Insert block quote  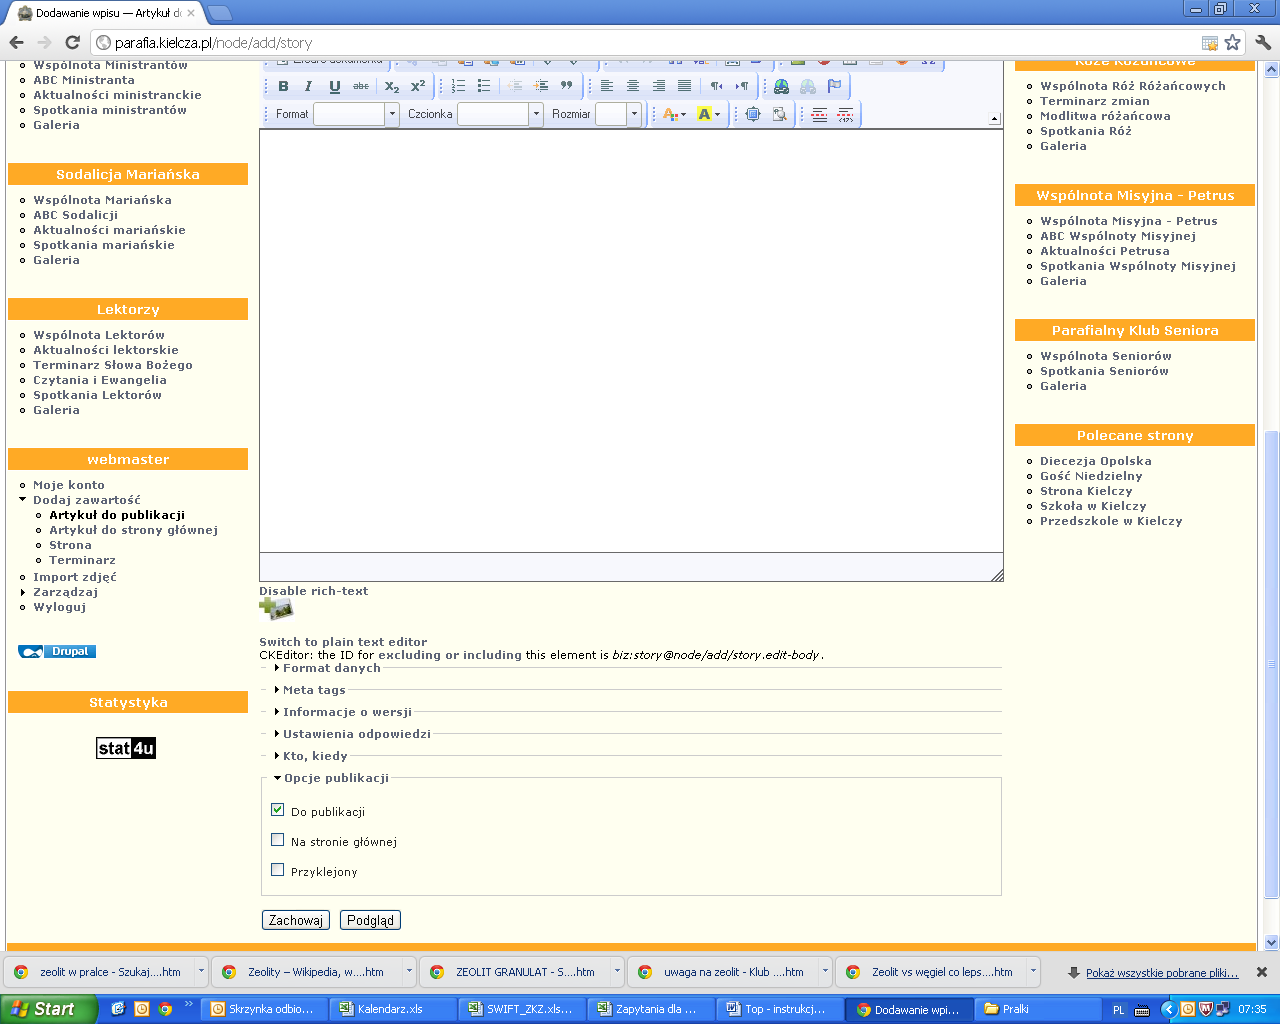point(567,86)
